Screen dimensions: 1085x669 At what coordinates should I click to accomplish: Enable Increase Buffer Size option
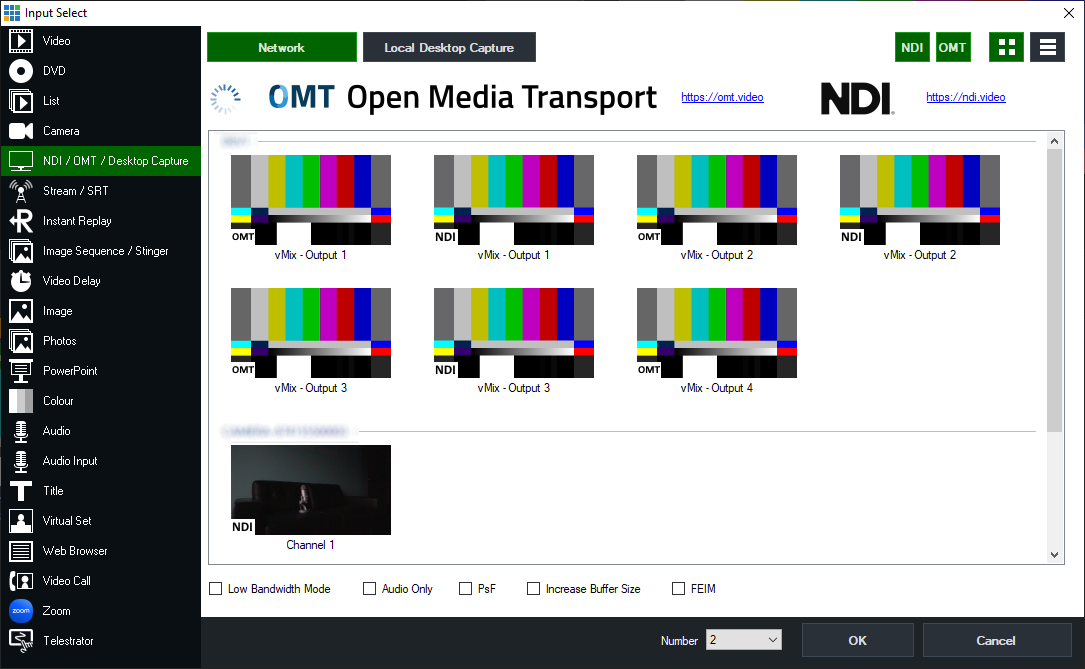[534, 589]
